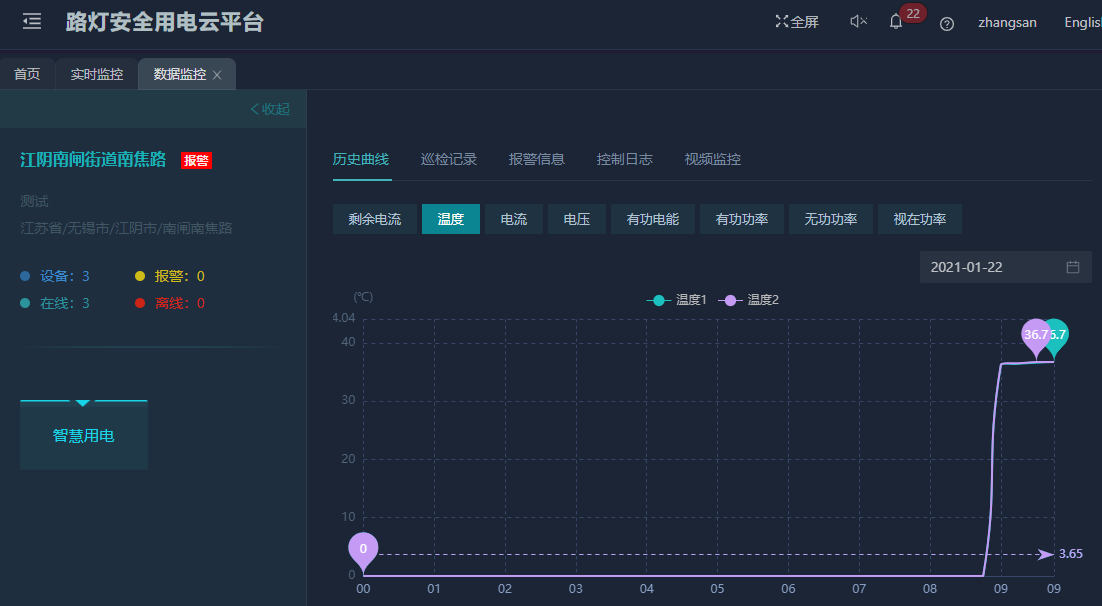The width and height of the screenshot is (1102, 606).
Task: Collapse the sidebar using 收起
Action: [x=270, y=109]
